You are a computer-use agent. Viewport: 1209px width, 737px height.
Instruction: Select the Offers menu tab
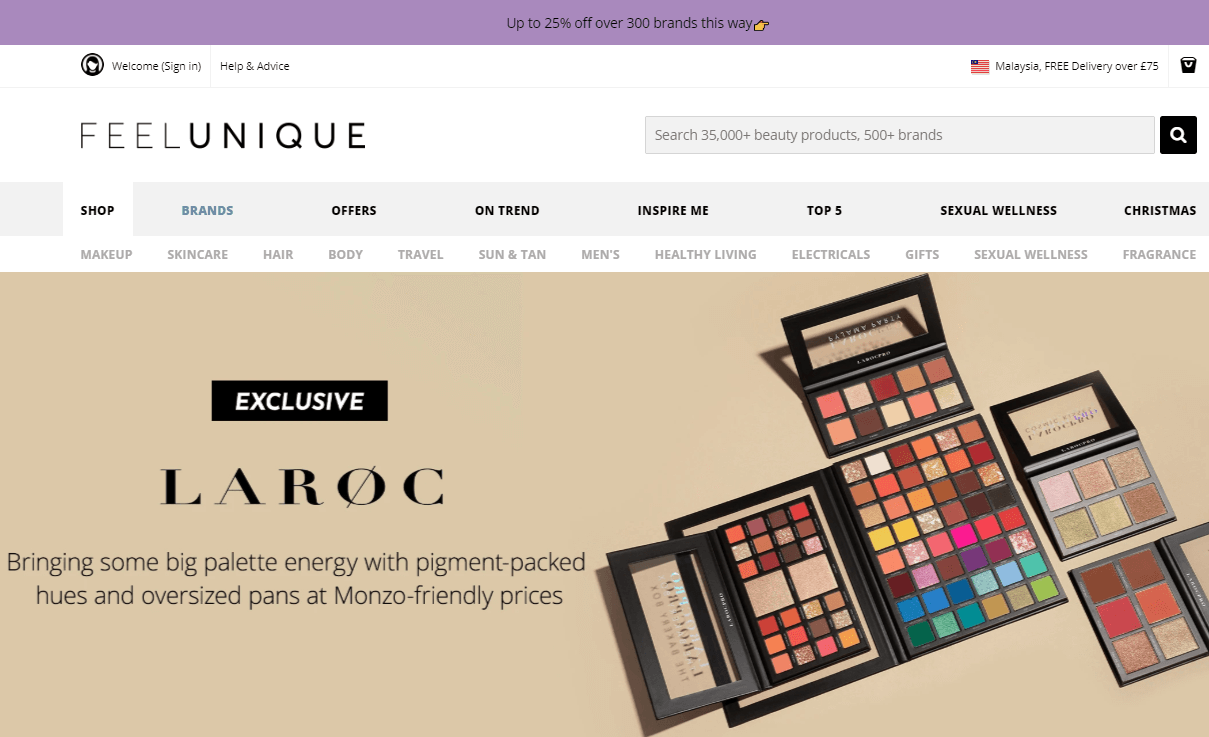pos(354,210)
